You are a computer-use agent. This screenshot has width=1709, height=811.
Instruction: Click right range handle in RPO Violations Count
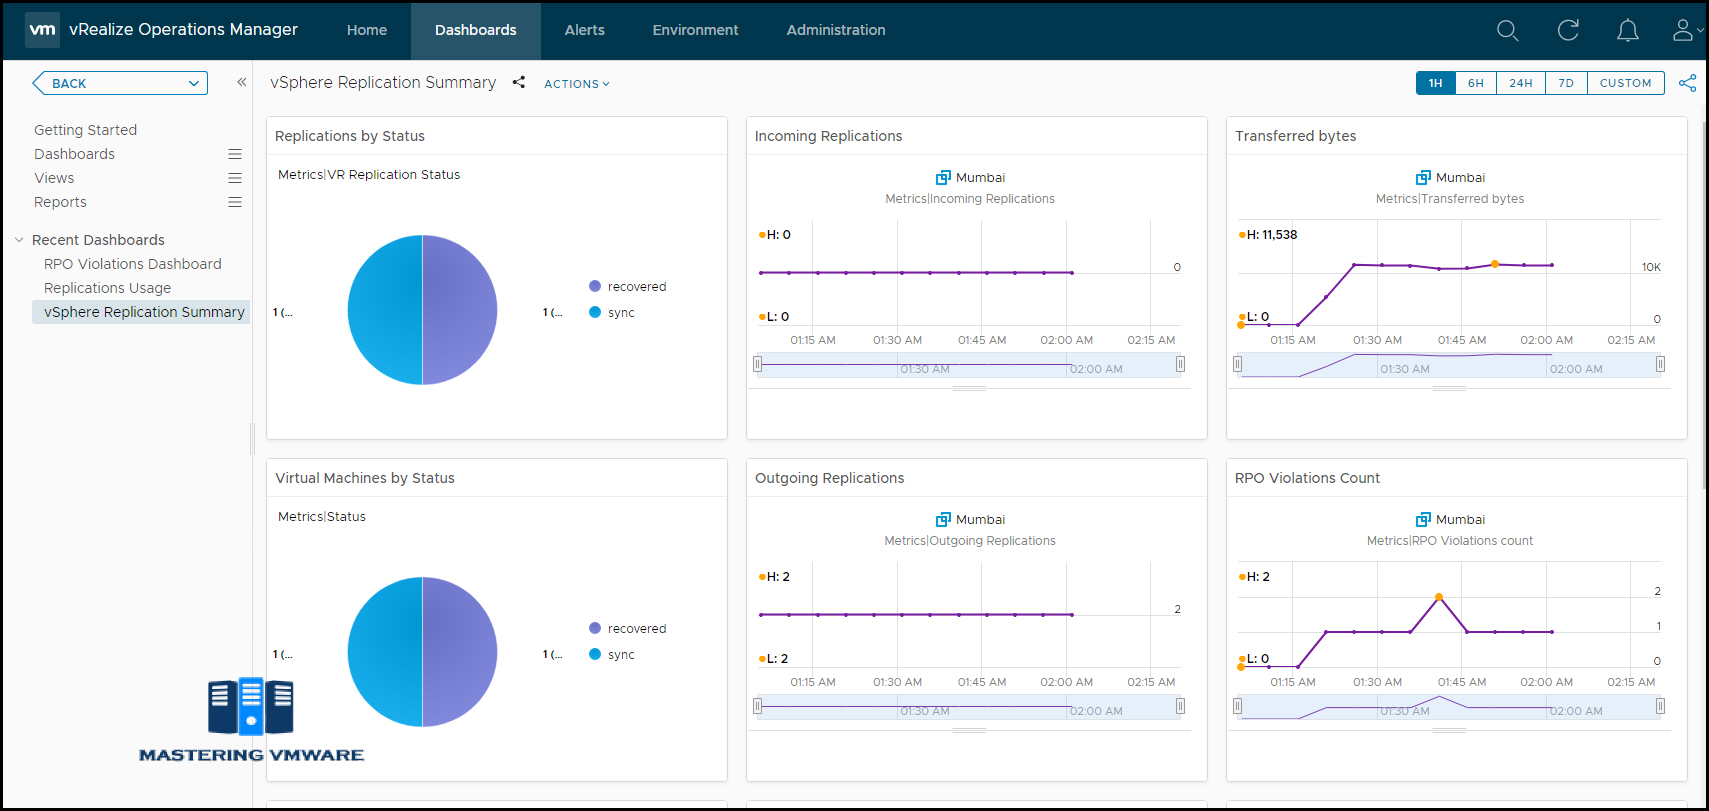(x=1660, y=706)
